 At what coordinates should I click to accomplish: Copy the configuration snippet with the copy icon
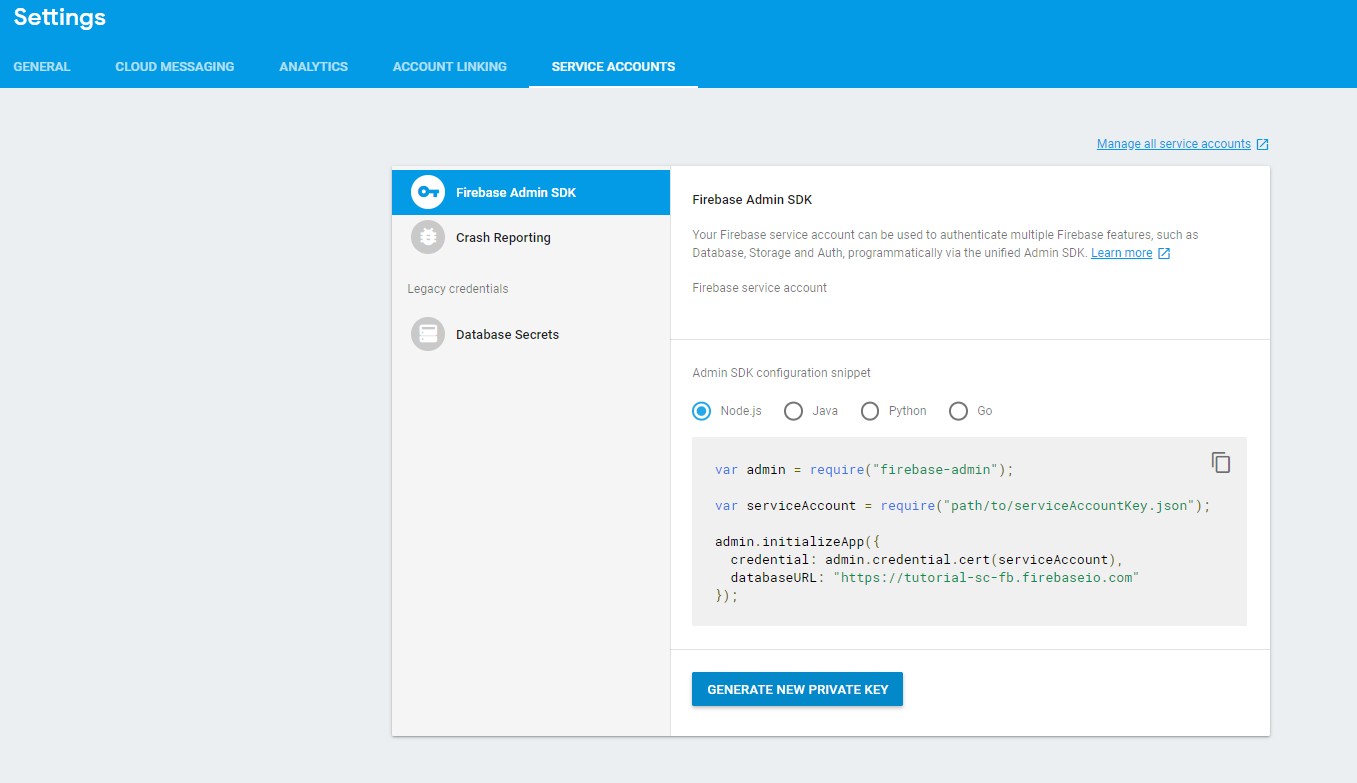[1221, 462]
